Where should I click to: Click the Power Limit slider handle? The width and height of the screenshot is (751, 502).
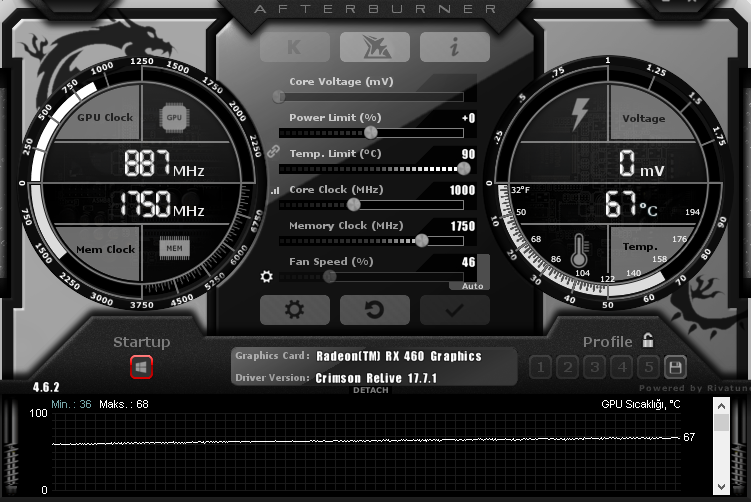click(371, 133)
